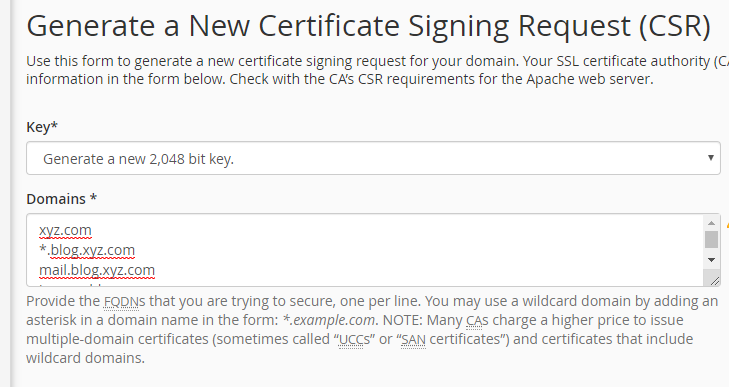729x387 pixels.
Task: Click the resize grip on Domains box
Action: (x=713, y=280)
